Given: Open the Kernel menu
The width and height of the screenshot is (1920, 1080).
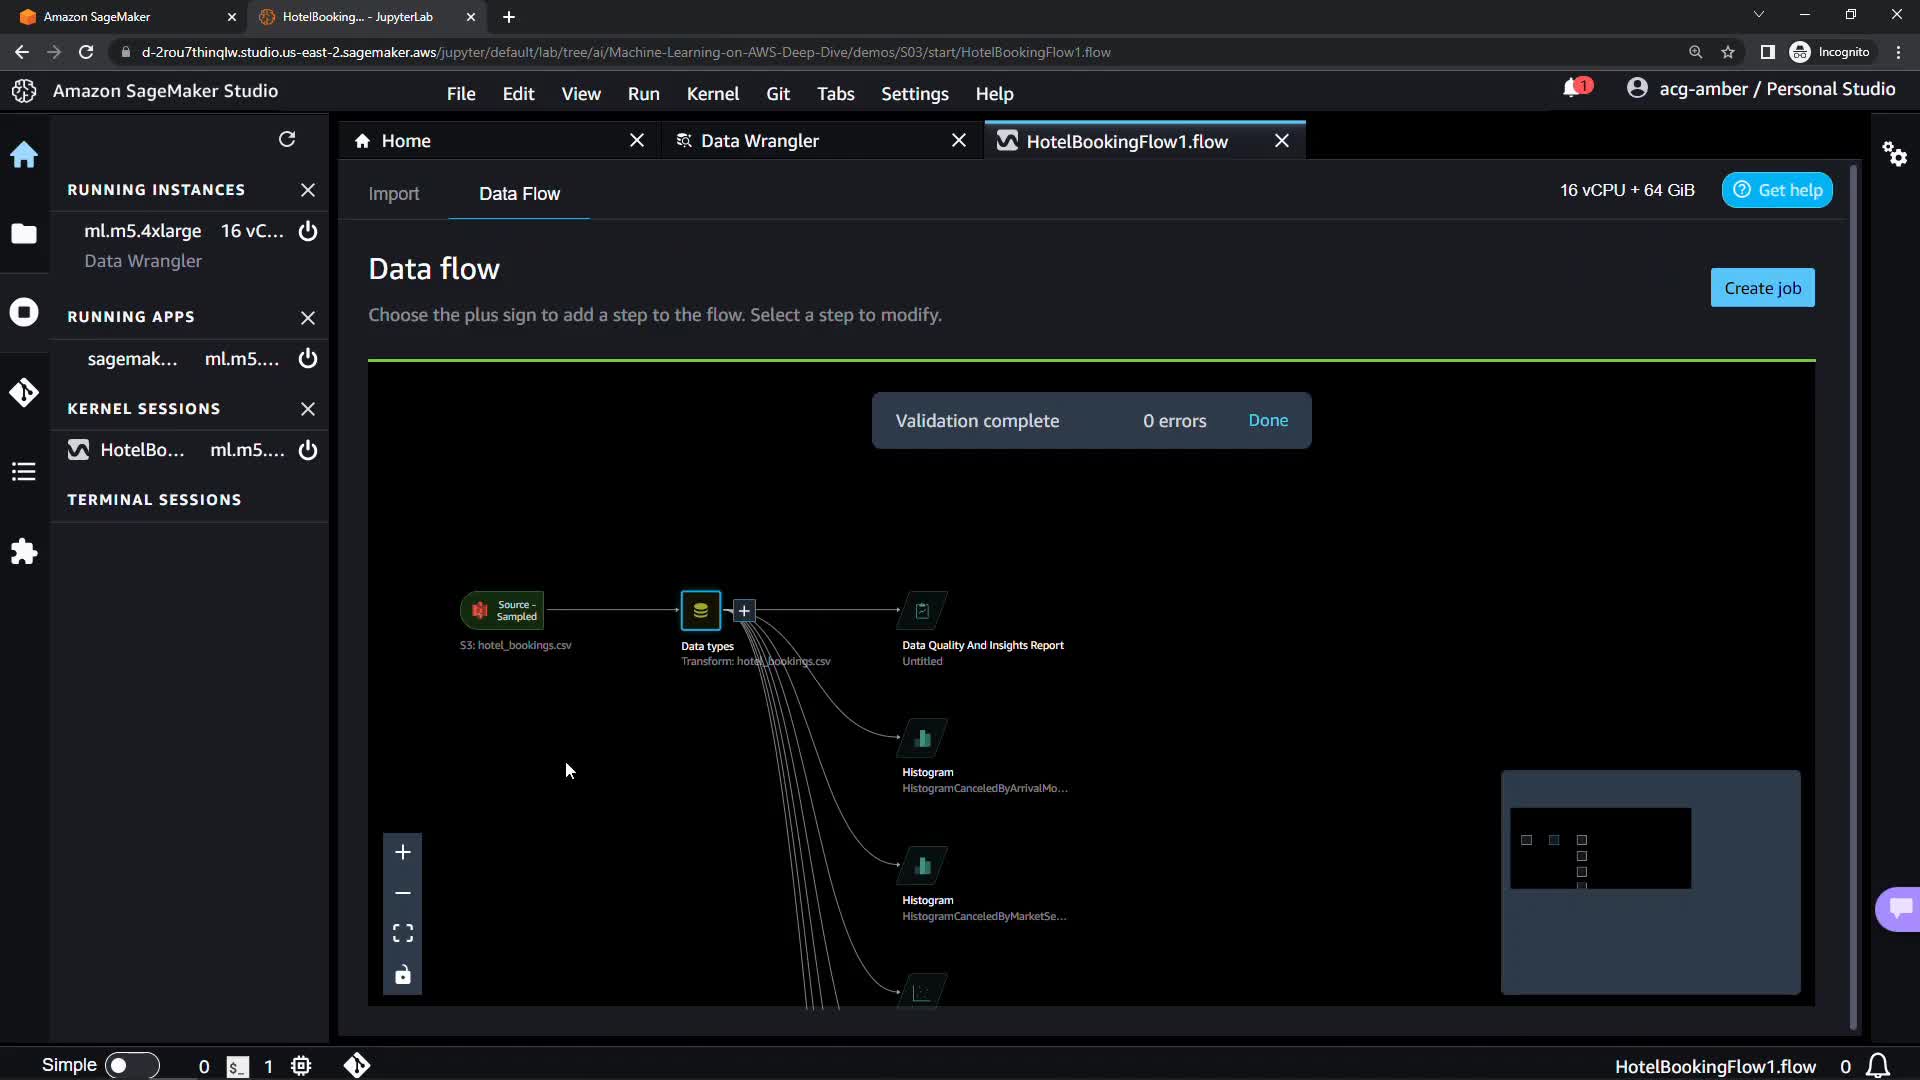Looking at the screenshot, I should pos(712,94).
